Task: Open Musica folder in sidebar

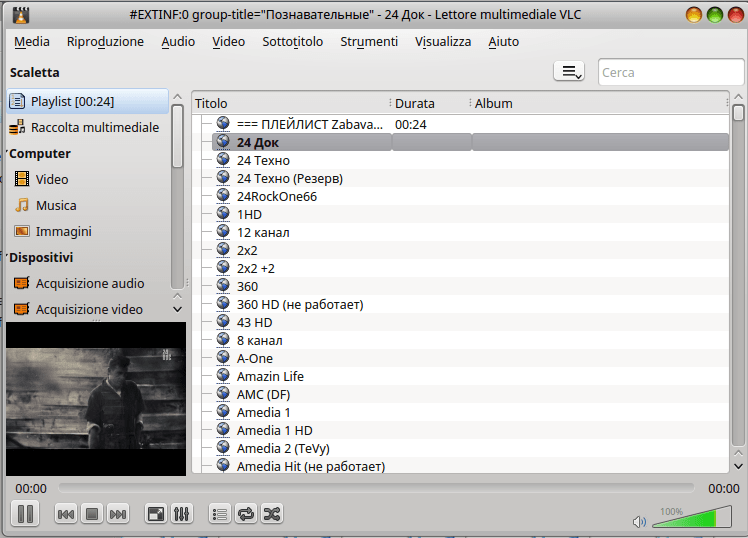Action: pyautogui.click(x=56, y=206)
